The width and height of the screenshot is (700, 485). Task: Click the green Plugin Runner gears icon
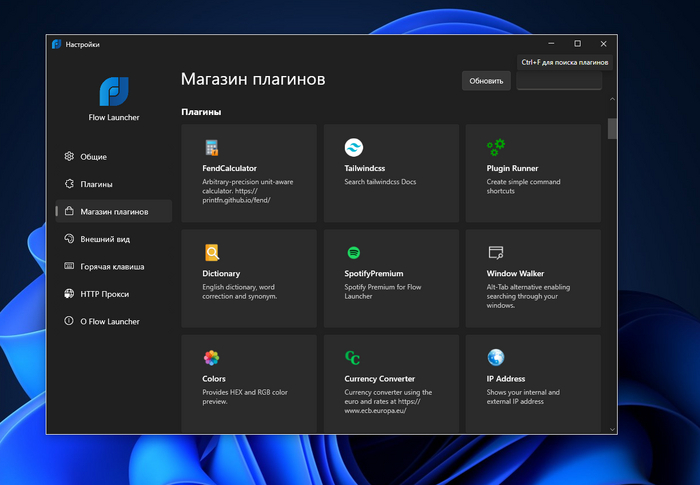pos(496,147)
